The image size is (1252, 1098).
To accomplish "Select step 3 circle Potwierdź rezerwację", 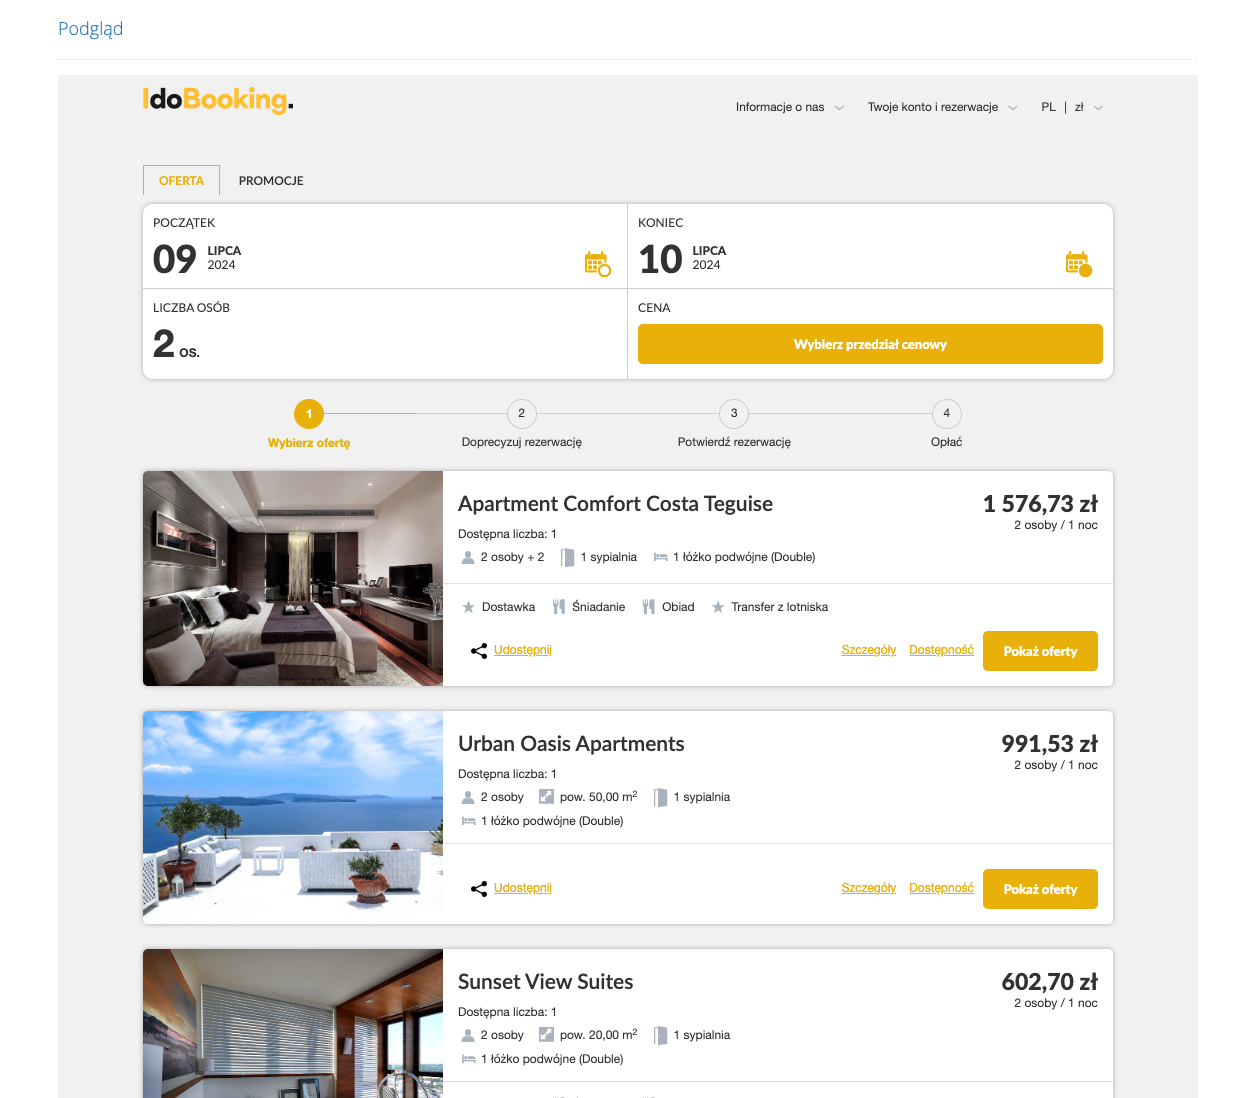I will point(734,414).
